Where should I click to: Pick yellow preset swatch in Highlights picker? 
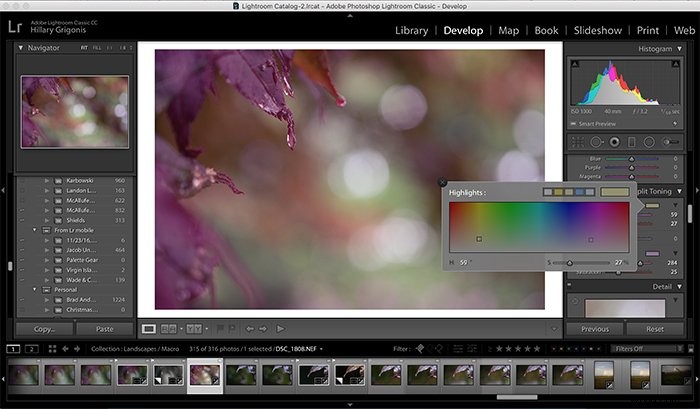pos(558,192)
